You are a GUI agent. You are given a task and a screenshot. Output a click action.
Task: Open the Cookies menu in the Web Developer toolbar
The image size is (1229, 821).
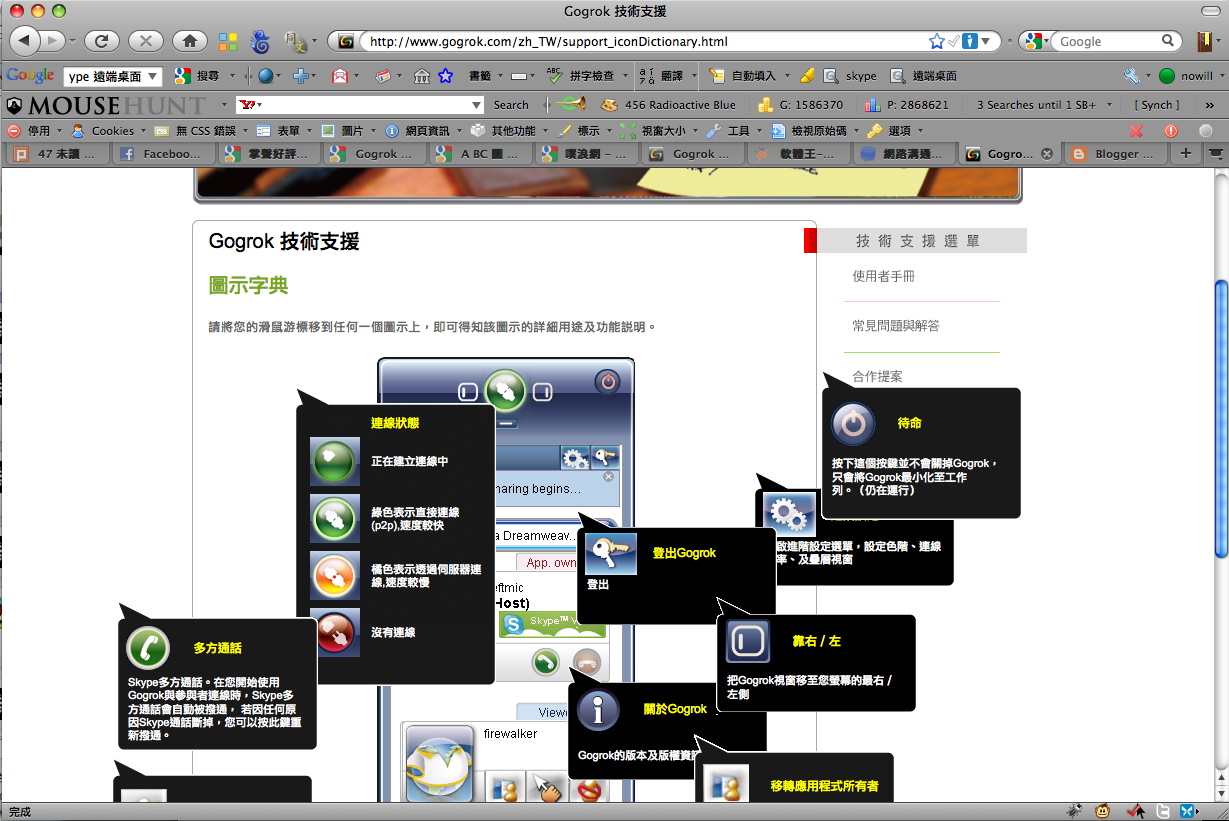coord(108,131)
